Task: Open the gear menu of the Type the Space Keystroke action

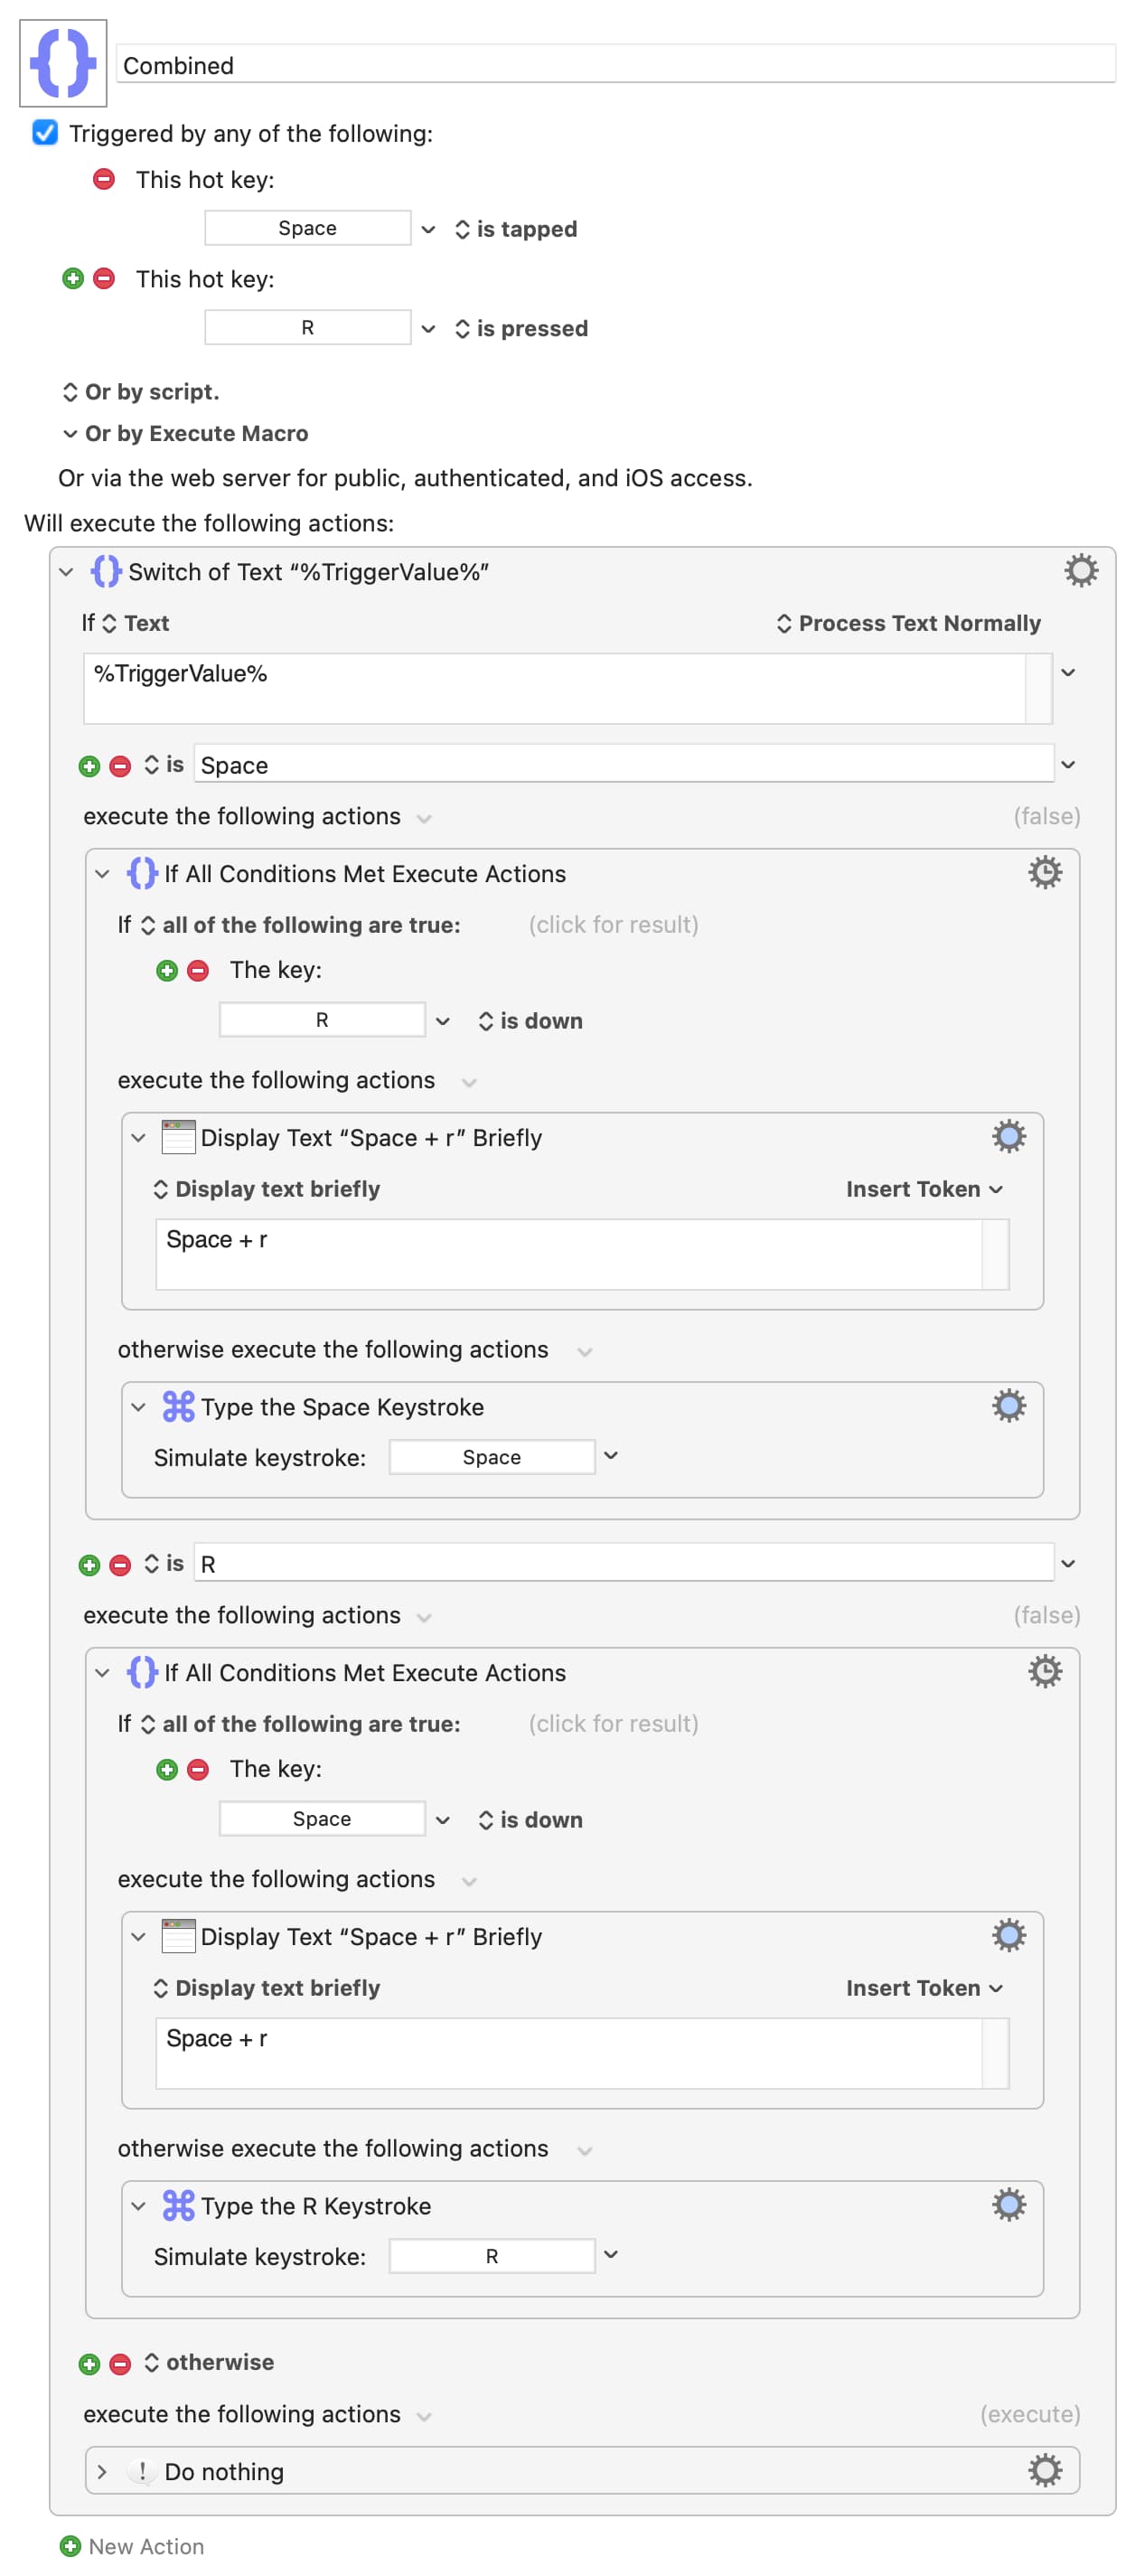Action: [1008, 1405]
